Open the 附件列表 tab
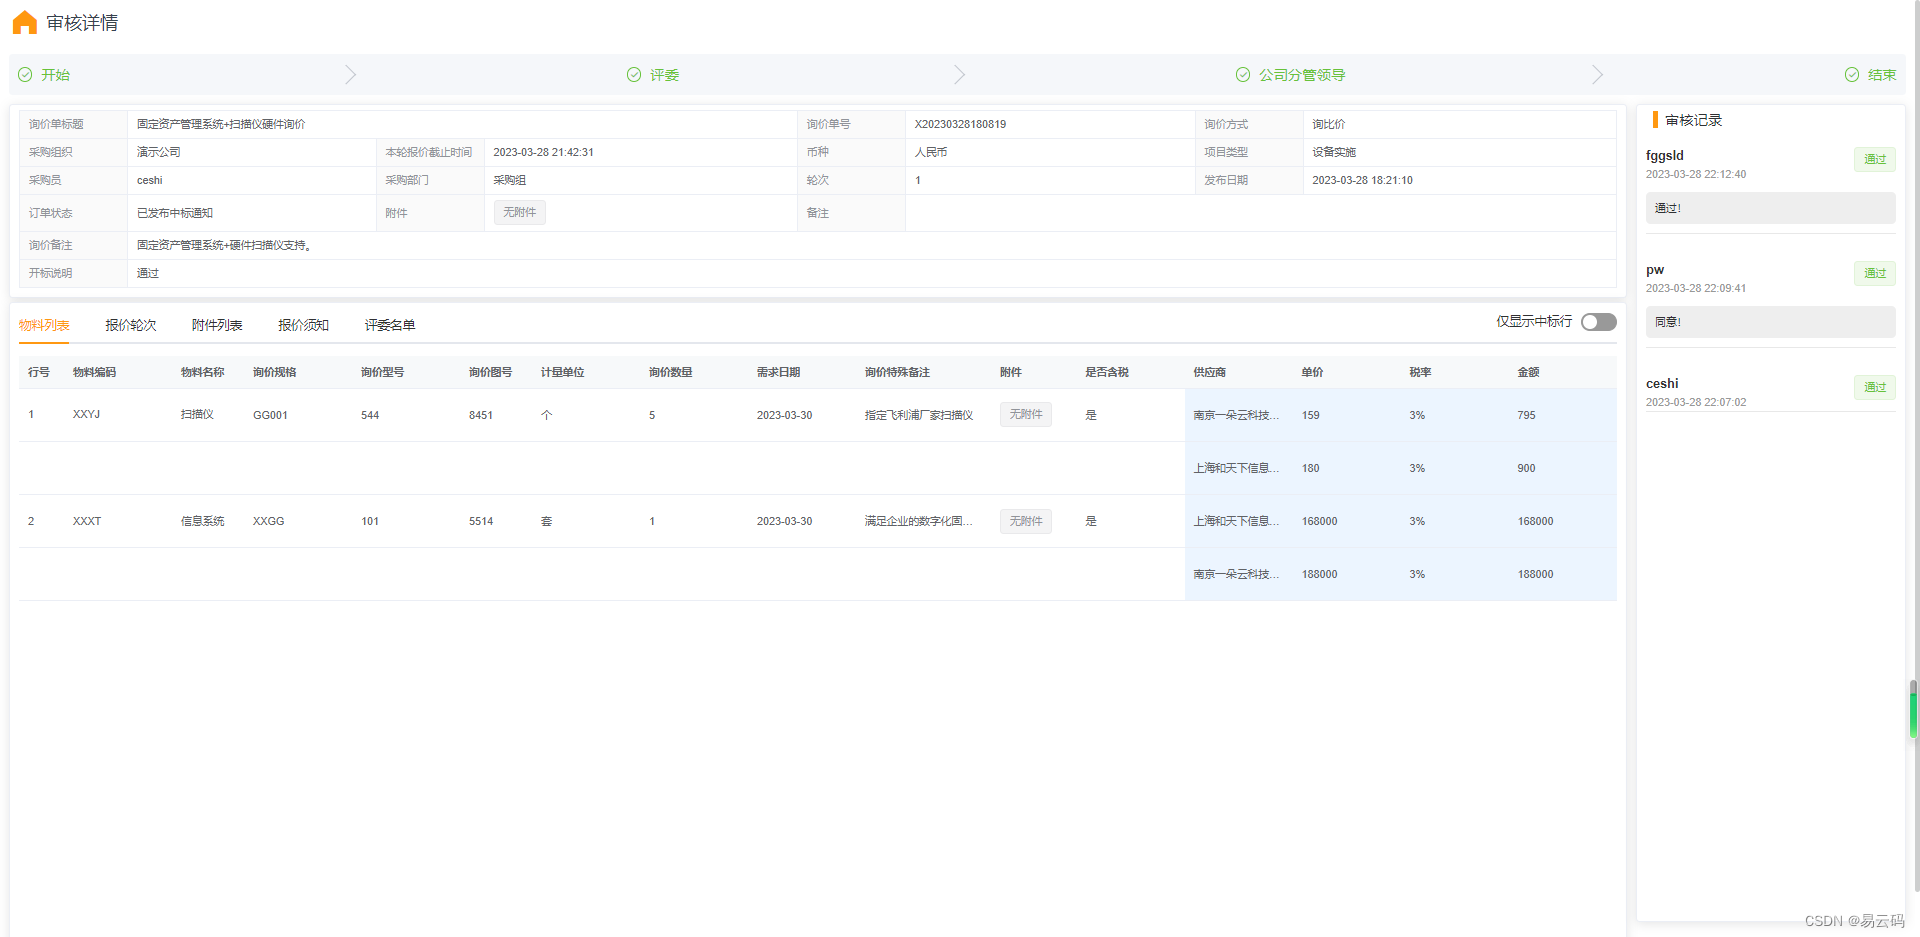Image resolution: width=1920 pixels, height=937 pixels. [x=217, y=325]
